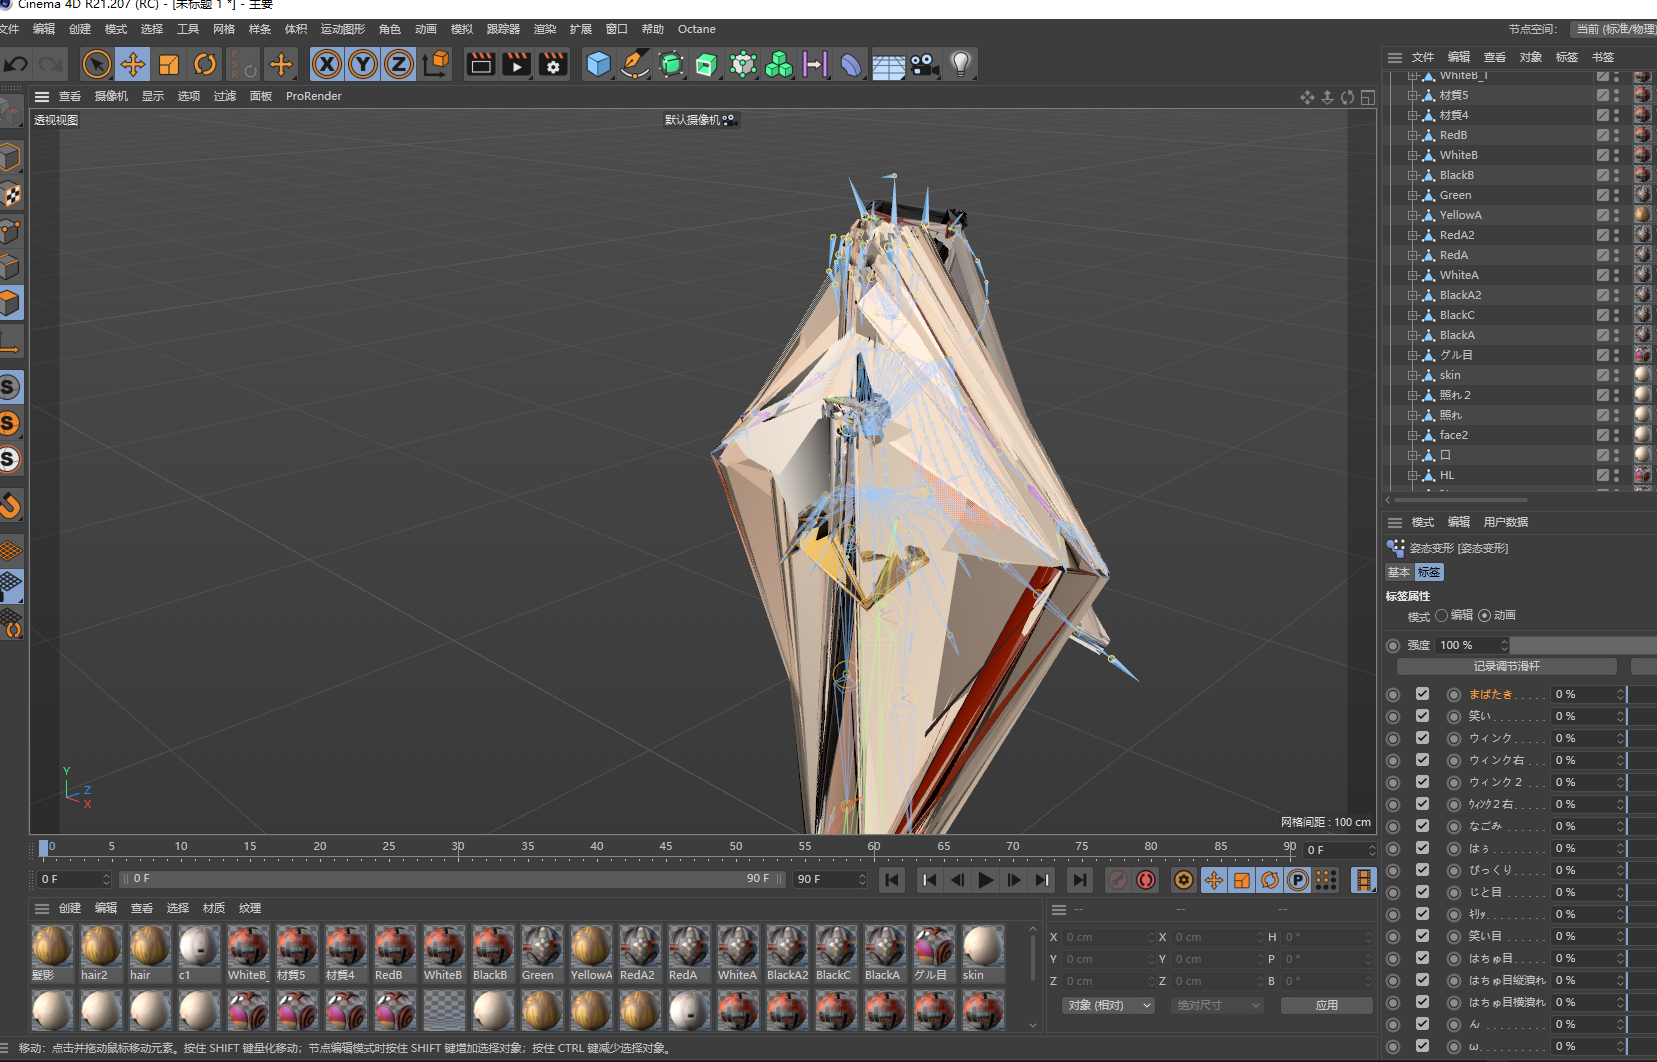
Task: Uncheck the まばたき morph checkbox
Action: coord(1422,694)
